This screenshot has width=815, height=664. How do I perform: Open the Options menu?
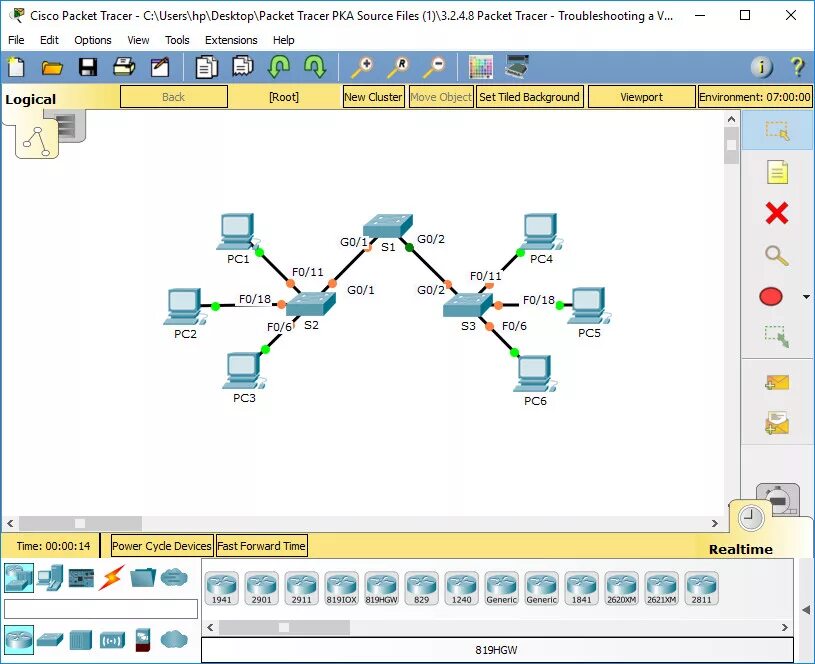(93, 40)
